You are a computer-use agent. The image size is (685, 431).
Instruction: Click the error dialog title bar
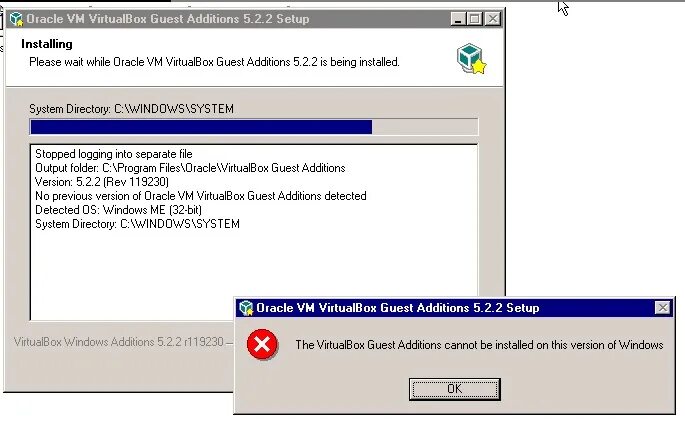coord(454,308)
